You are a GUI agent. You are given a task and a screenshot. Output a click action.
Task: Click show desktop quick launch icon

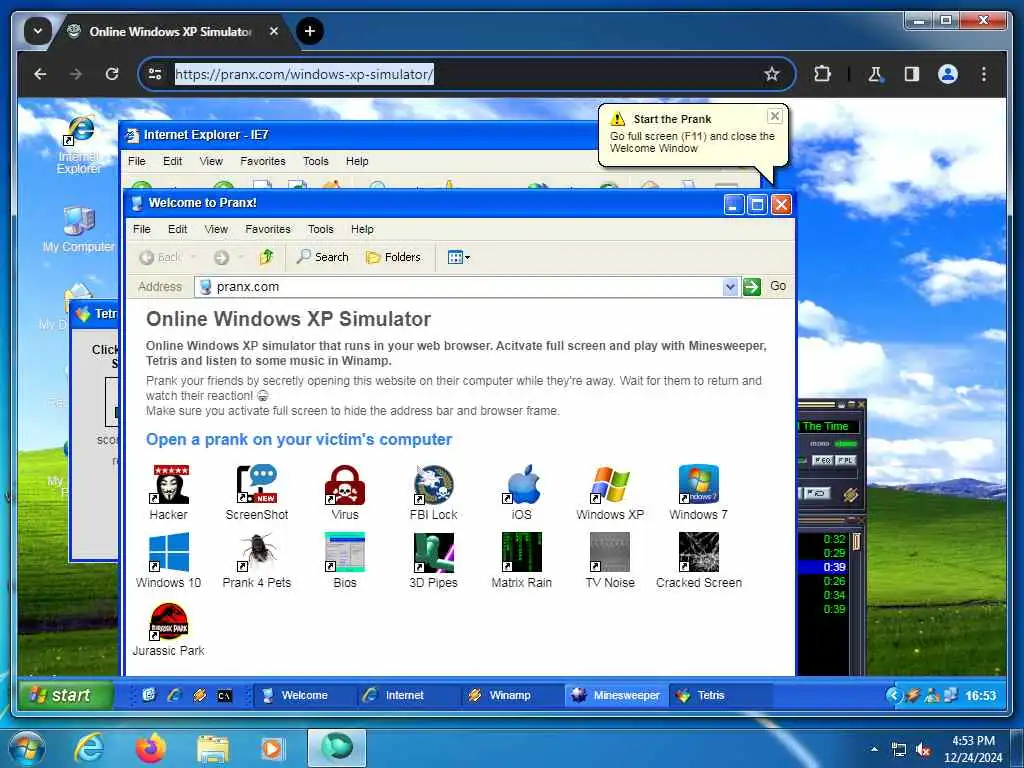tap(149, 696)
